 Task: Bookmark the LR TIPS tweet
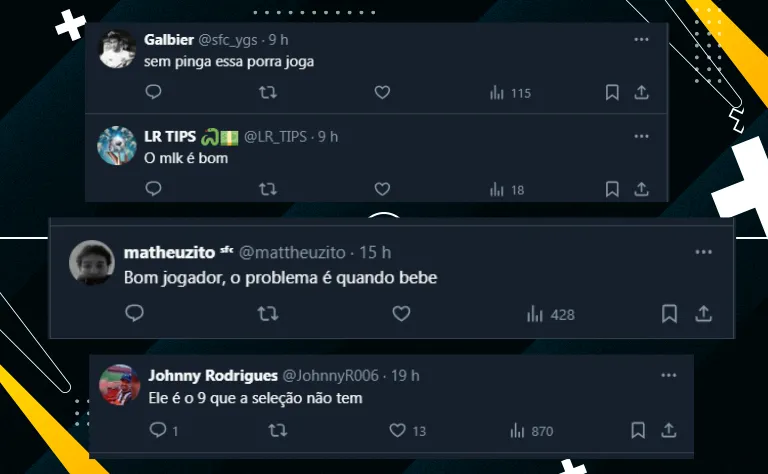pyautogui.click(x=612, y=189)
